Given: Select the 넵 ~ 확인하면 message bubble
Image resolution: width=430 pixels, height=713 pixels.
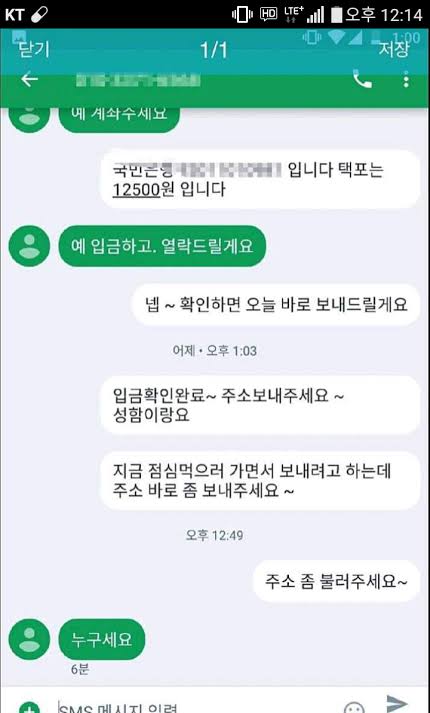Looking at the screenshot, I should click(x=276, y=305).
